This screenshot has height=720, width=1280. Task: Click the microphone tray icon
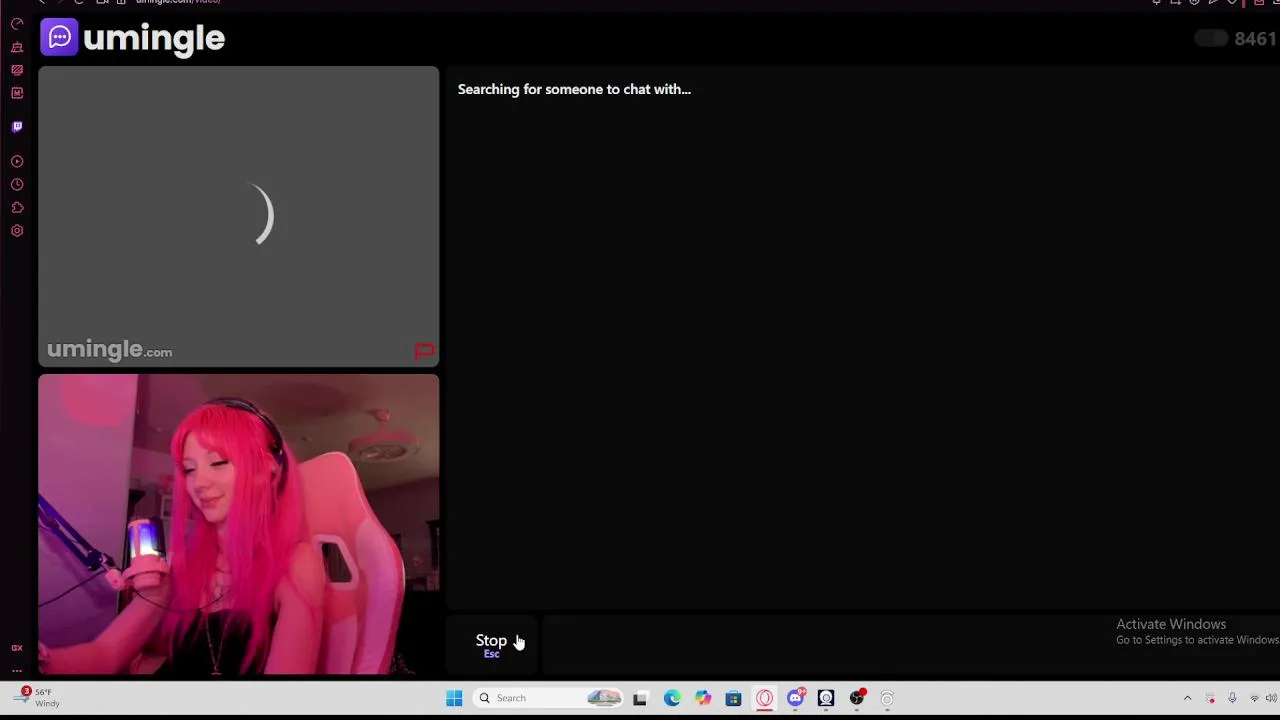pyautogui.click(x=1232, y=698)
